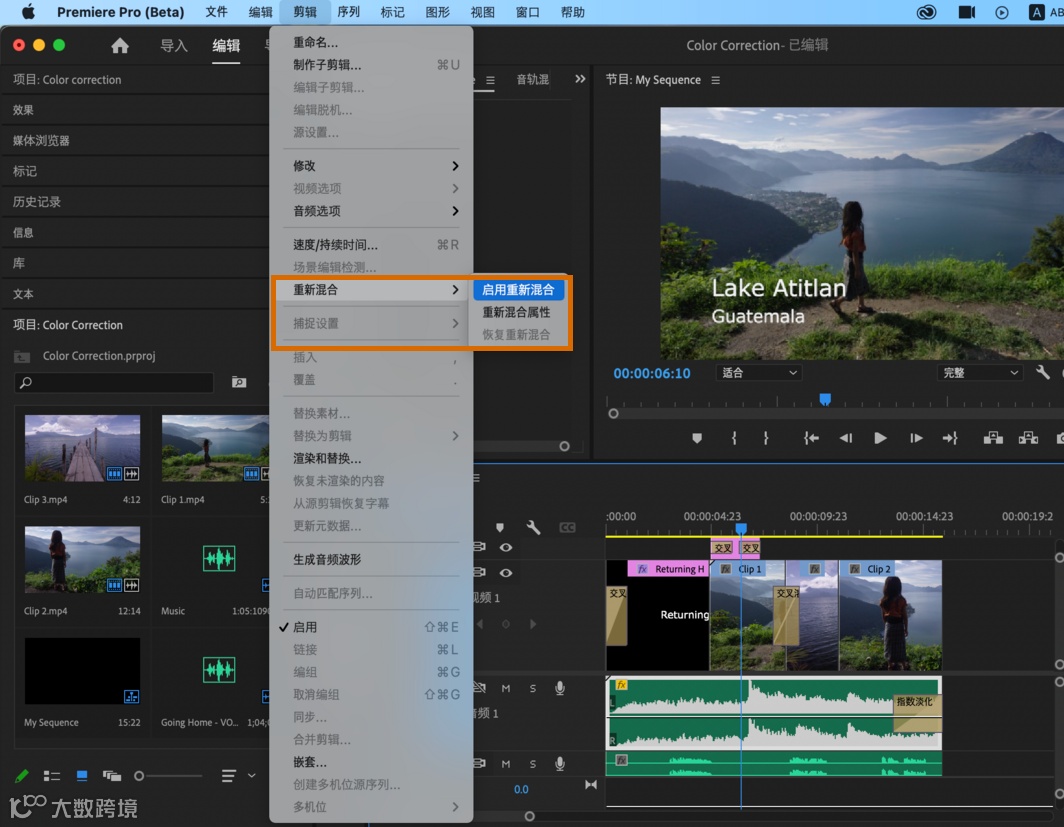Choose 制作子剪辑... from the menu

[371, 65]
